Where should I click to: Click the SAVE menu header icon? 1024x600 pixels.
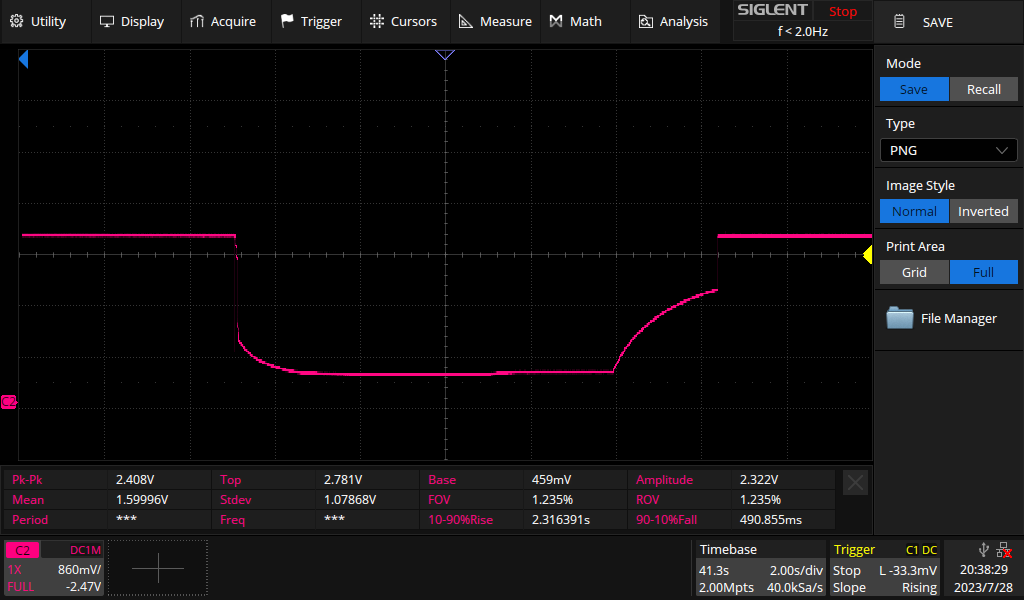click(900, 22)
